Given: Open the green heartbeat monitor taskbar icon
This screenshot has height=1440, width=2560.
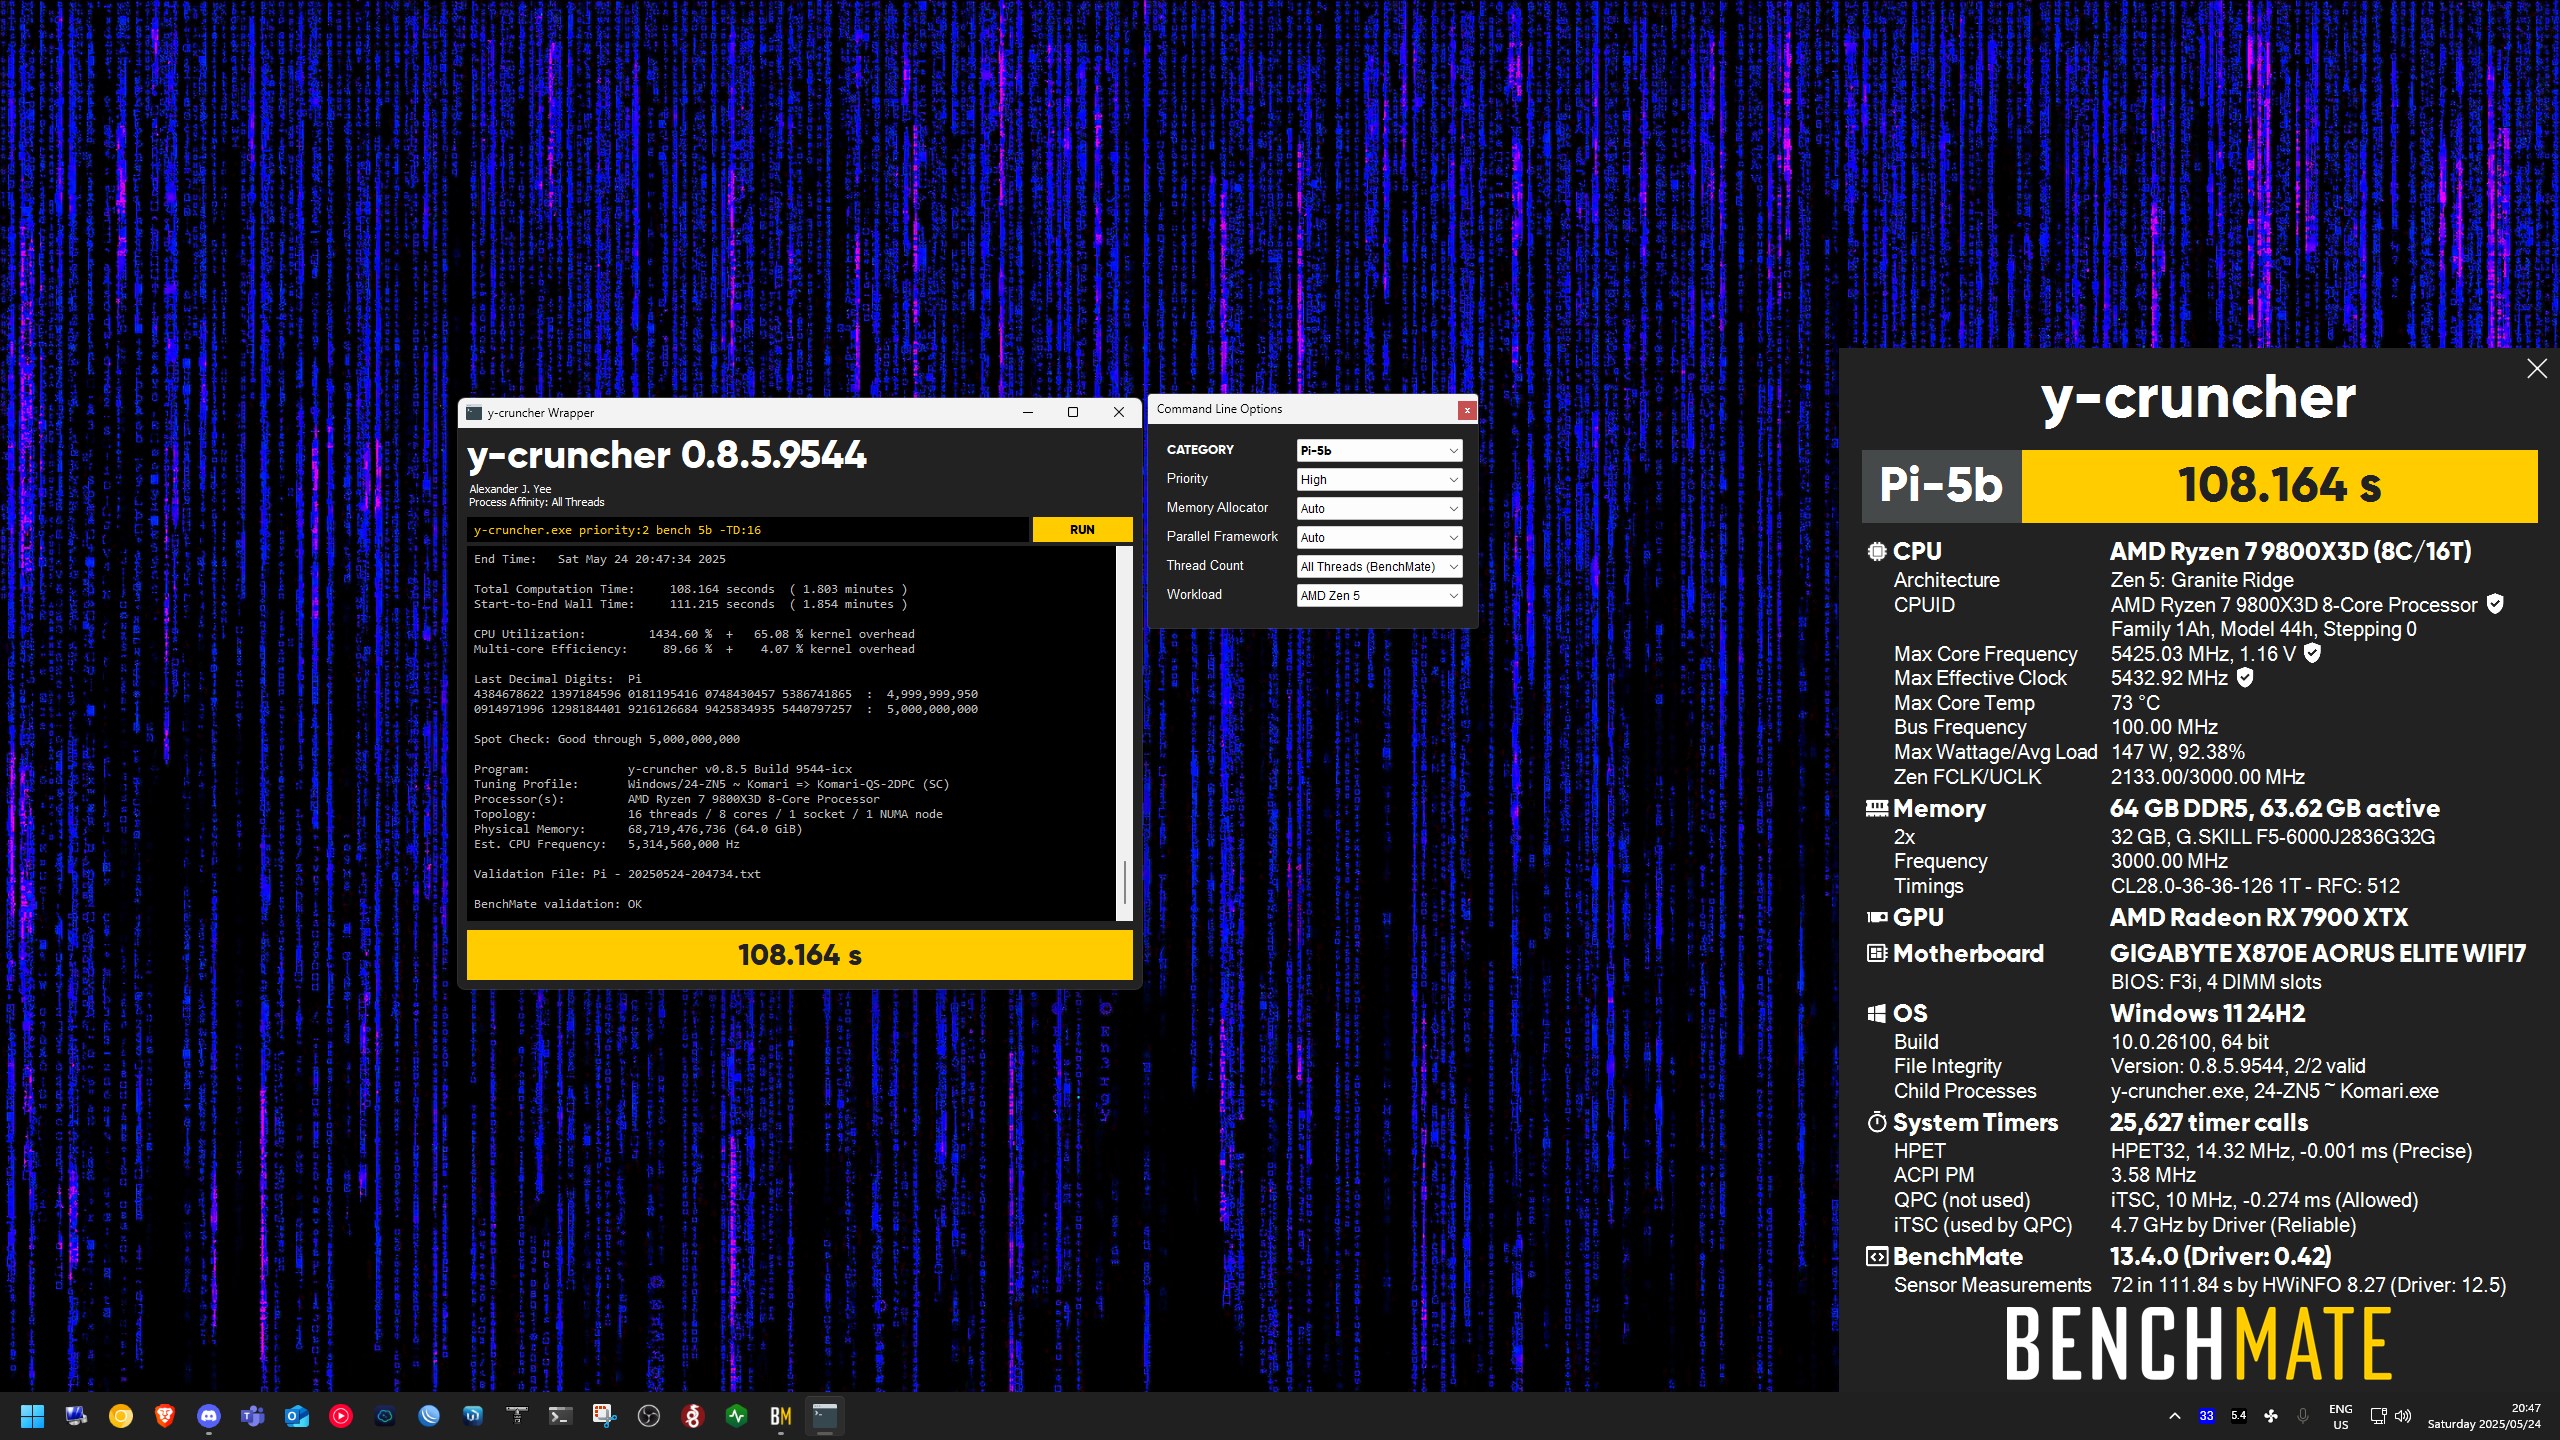Looking at the screenshot, I should click(737, 1416).
